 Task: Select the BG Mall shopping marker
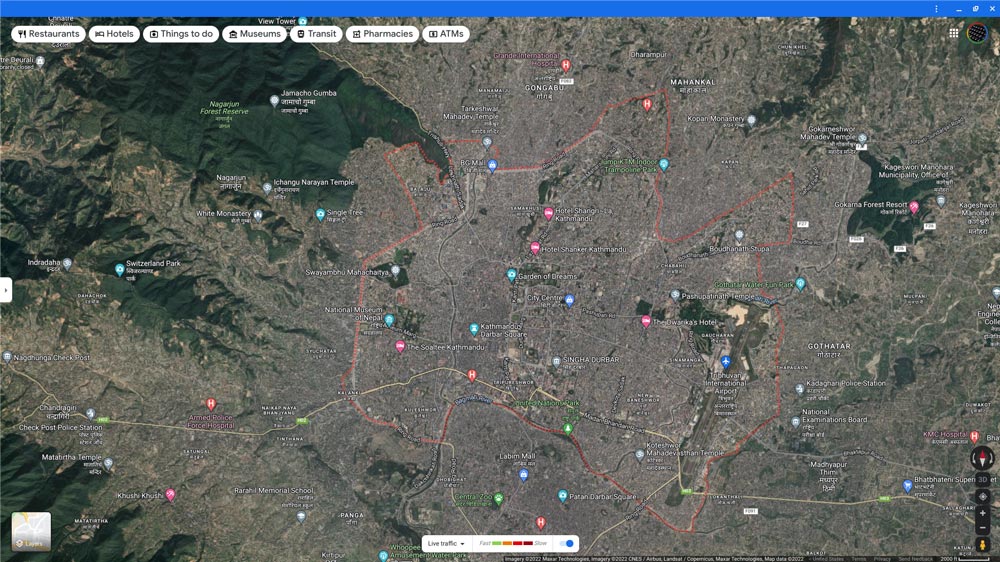492,165
